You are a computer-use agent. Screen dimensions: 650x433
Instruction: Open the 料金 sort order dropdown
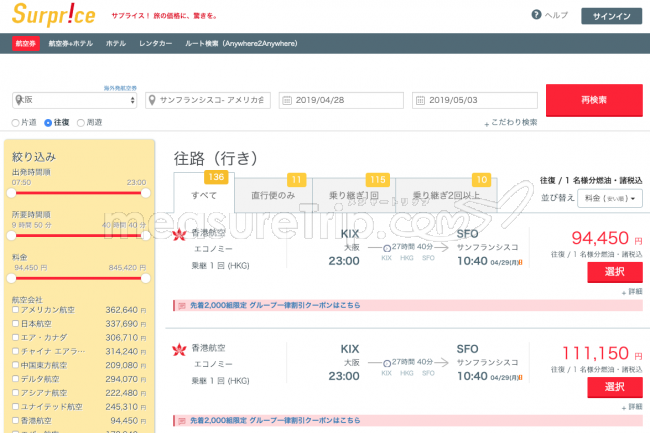[x=610, y=198]
